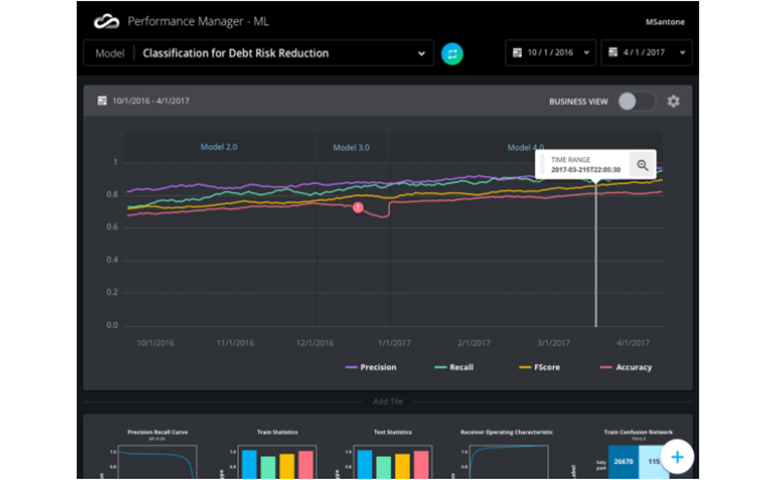Click the round plus add button
780x480 pixels.
[x=677, y=457]
